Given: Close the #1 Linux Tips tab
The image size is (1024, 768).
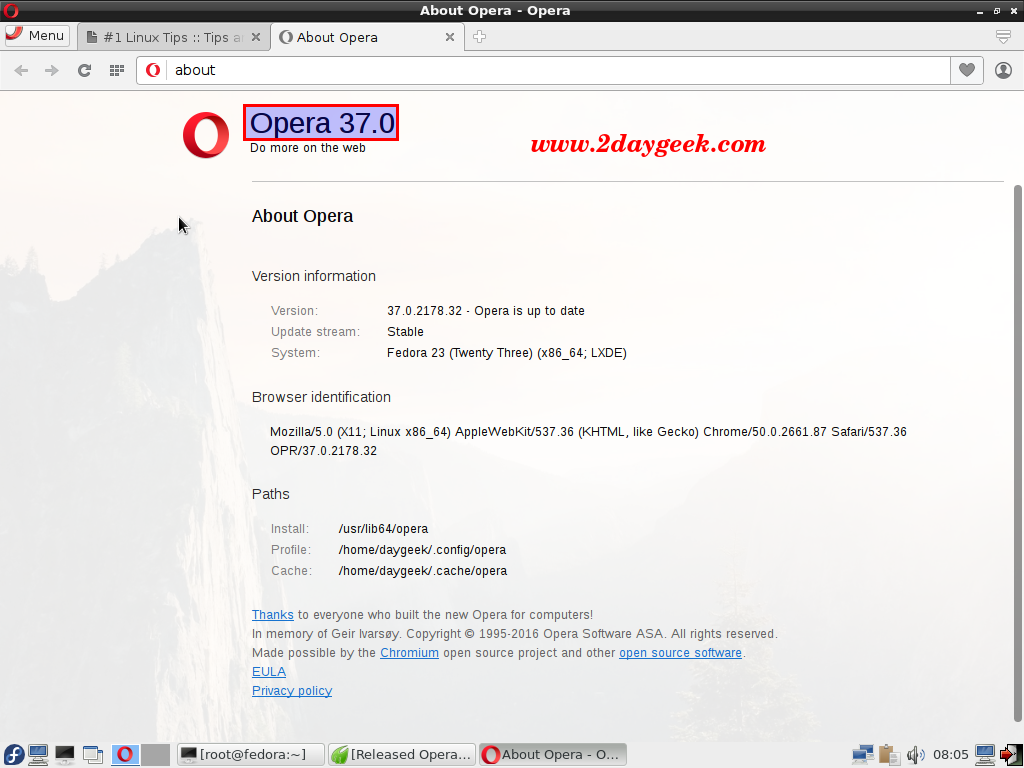Looking at the screenshot, I should (256, 37).
